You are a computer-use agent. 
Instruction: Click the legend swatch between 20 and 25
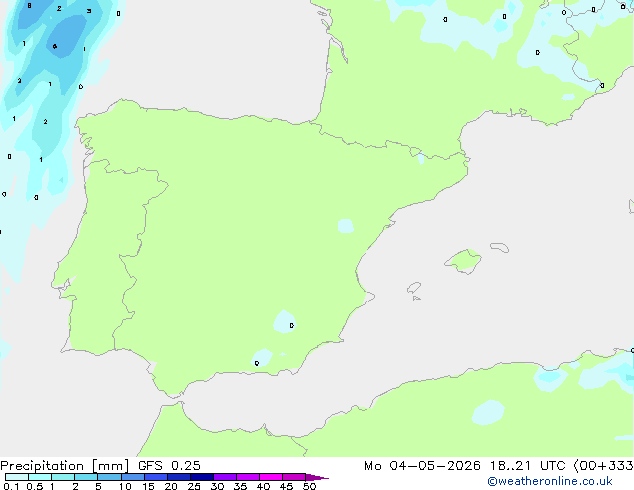[x=179, y=477]
